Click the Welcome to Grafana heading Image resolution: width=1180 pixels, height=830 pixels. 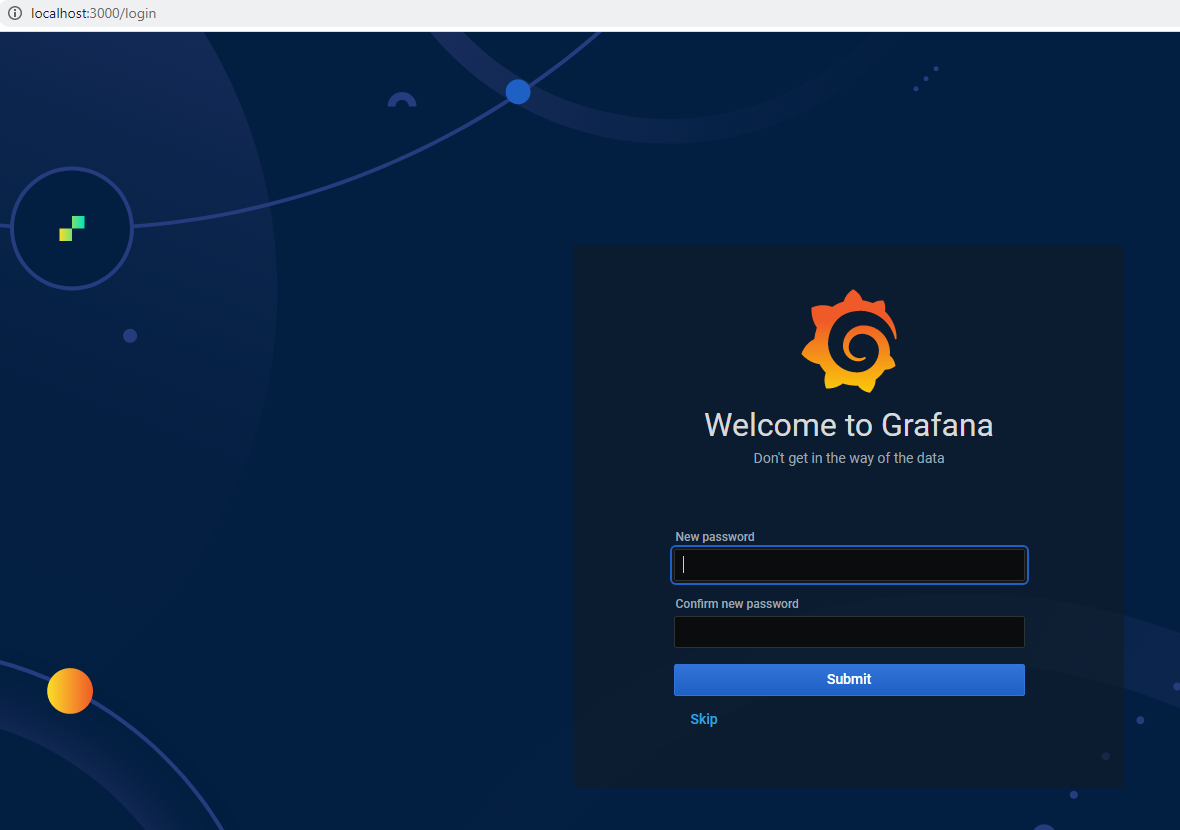849,425
